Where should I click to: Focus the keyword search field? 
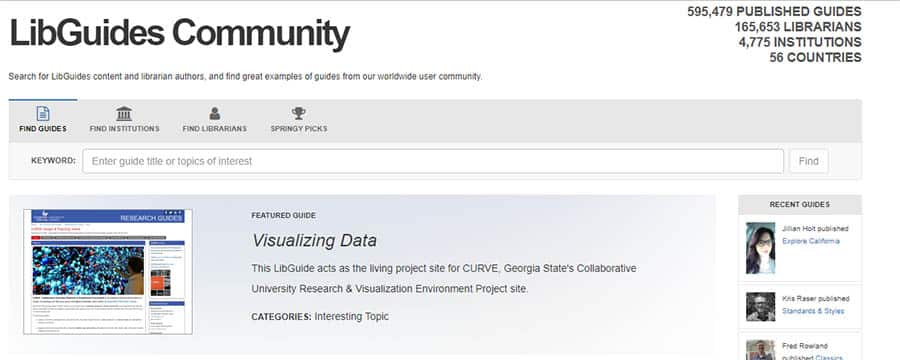[433, 161]
